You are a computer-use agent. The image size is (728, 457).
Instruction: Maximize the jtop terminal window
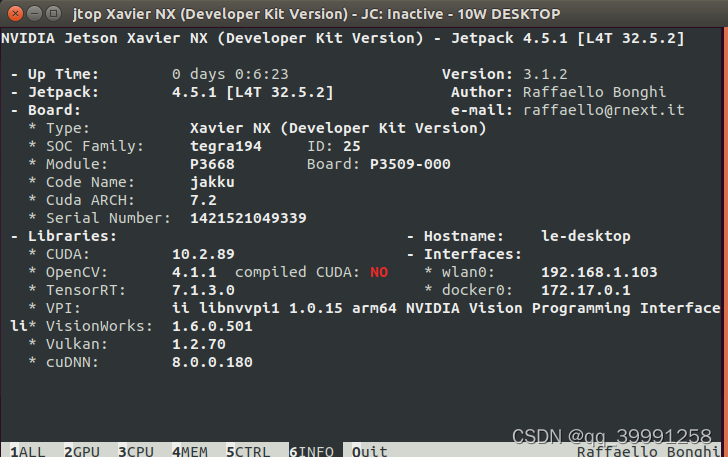coord(53,13)
